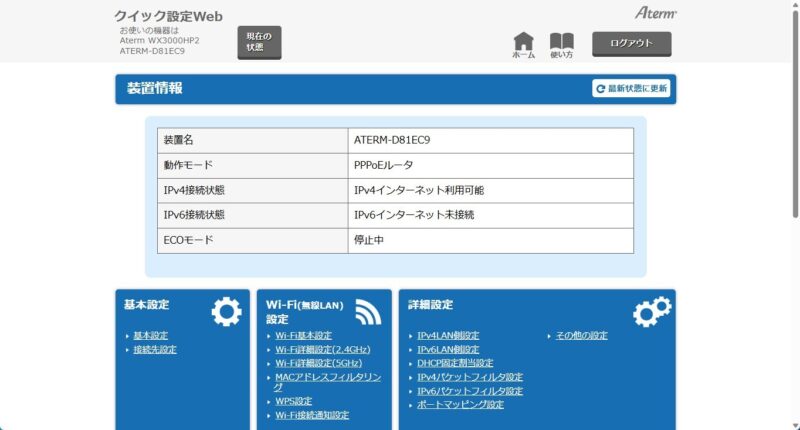Screen dimensions: 800x430
Task: Open Wi-Fi詳細設定(2.4GHz) link
Action: coord(322,350)
